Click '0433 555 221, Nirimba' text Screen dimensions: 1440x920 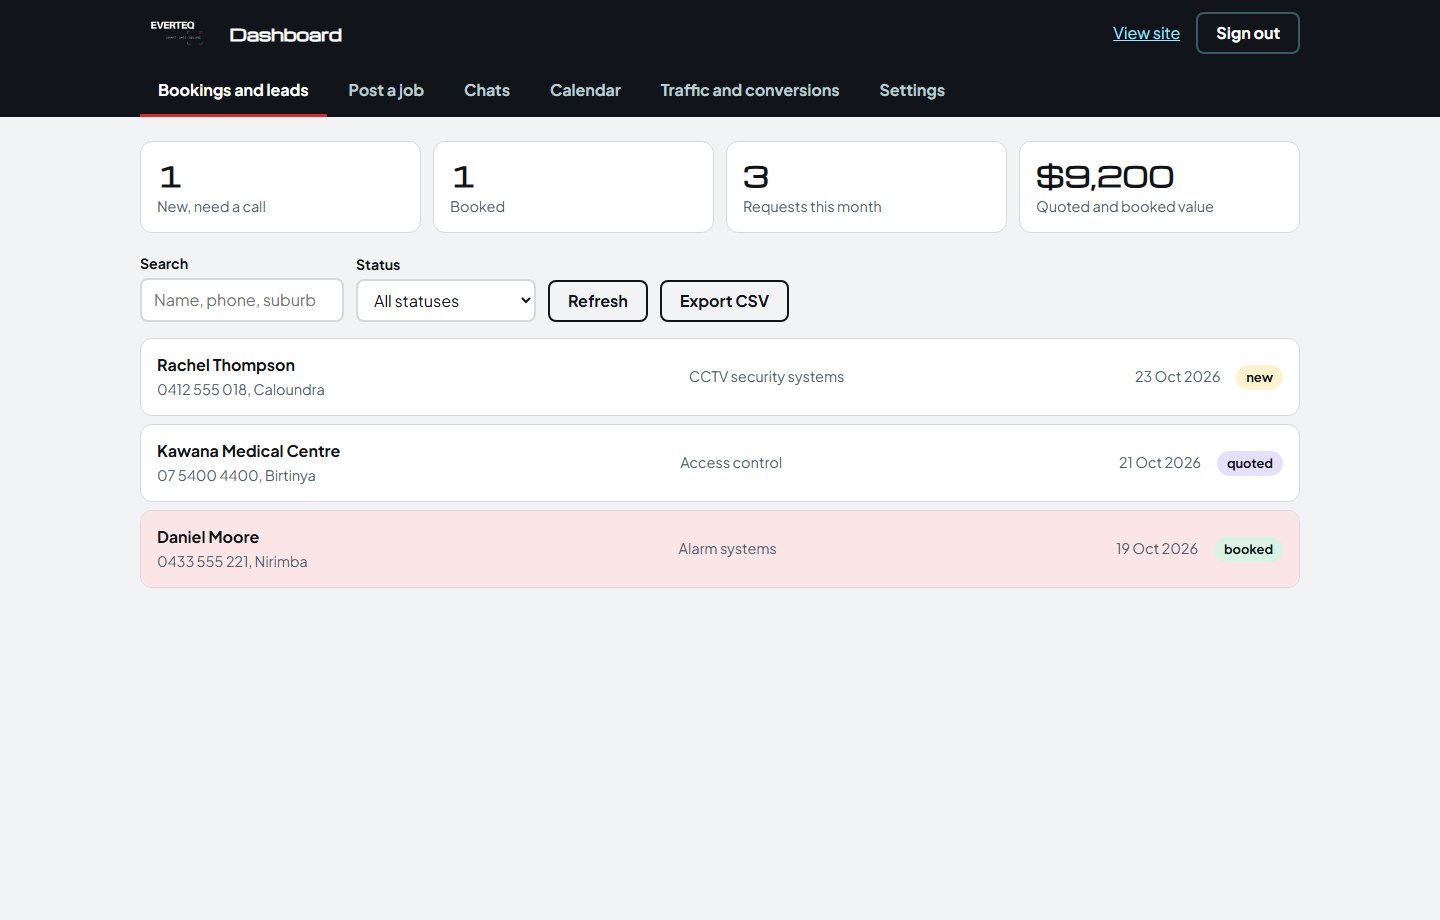(x=232, y=562)
